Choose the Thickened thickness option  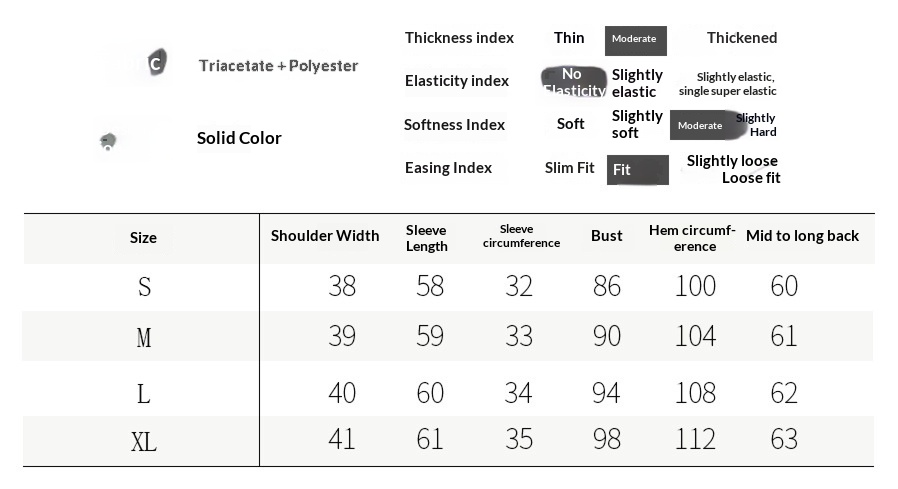click(x=742, y=38)
